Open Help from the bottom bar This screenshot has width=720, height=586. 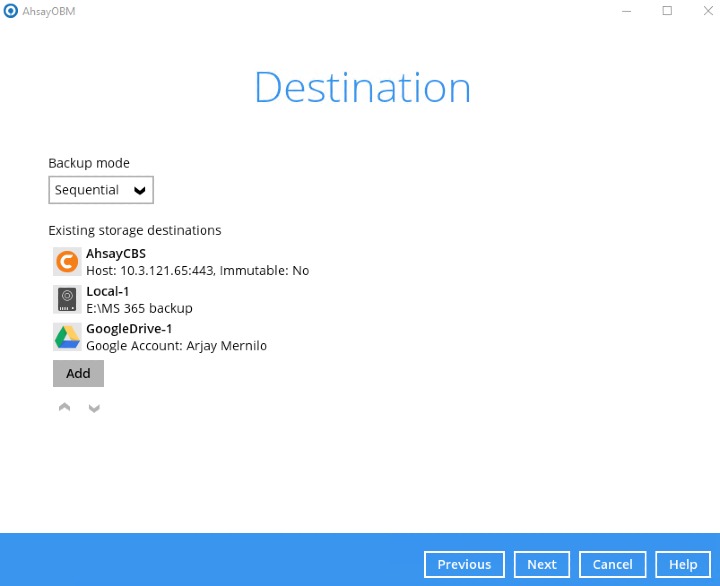tap(683, 564)
